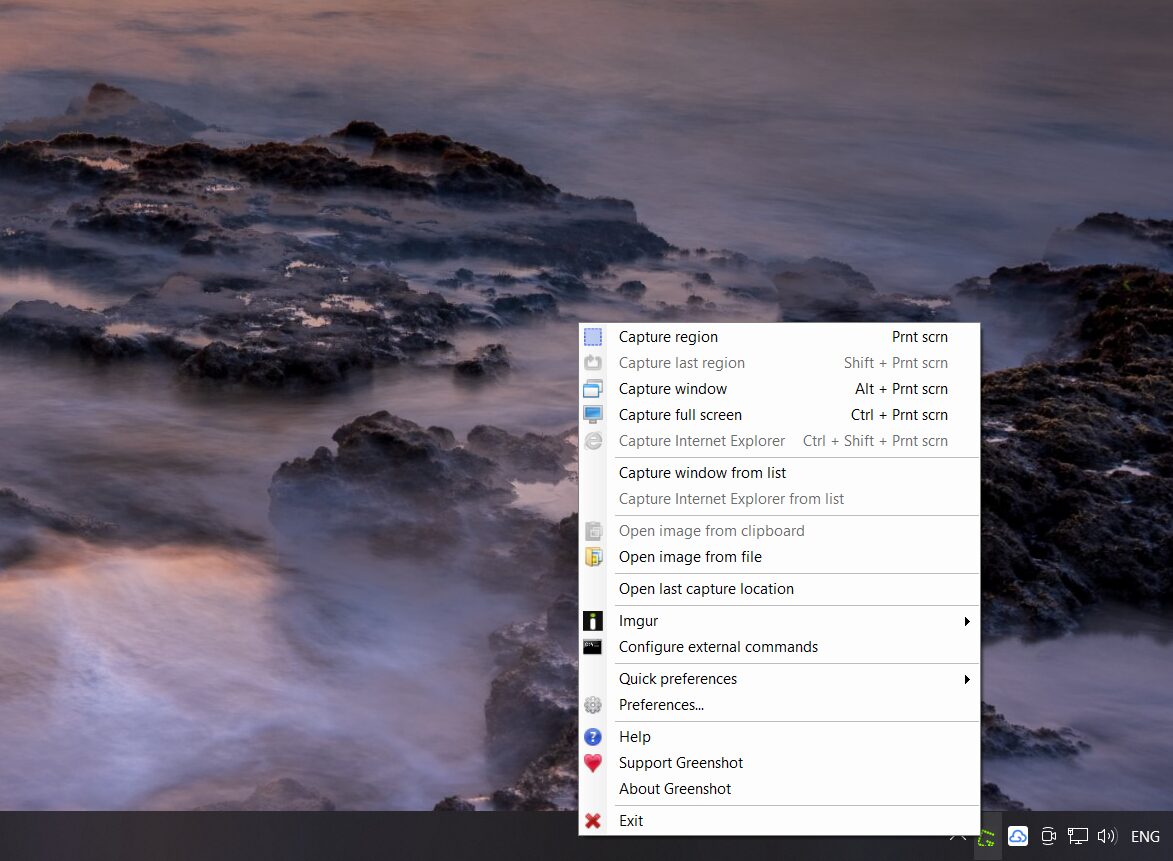Show hidden icons using the tray chevron
Image resolution: width=1173 pixels, height=861 pixels.
[x=957, y=837]
